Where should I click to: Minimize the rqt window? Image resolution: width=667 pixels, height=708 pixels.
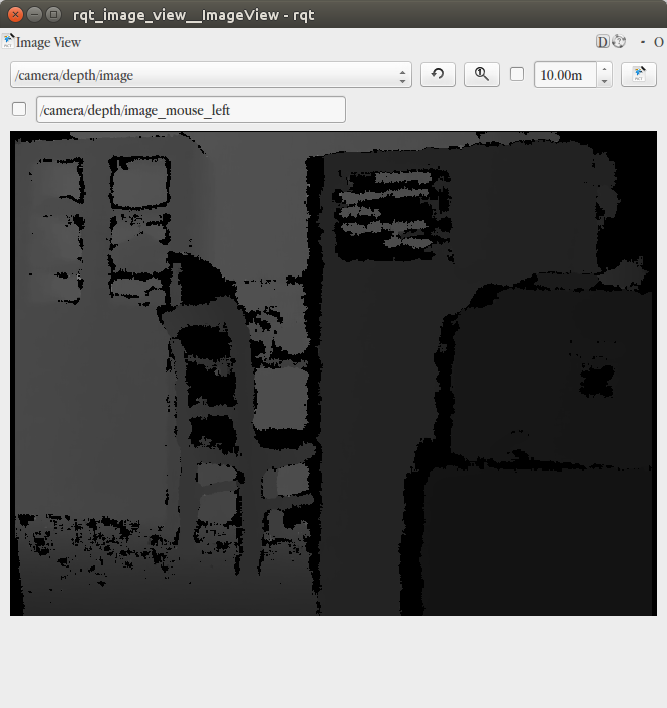coord(34,14)
